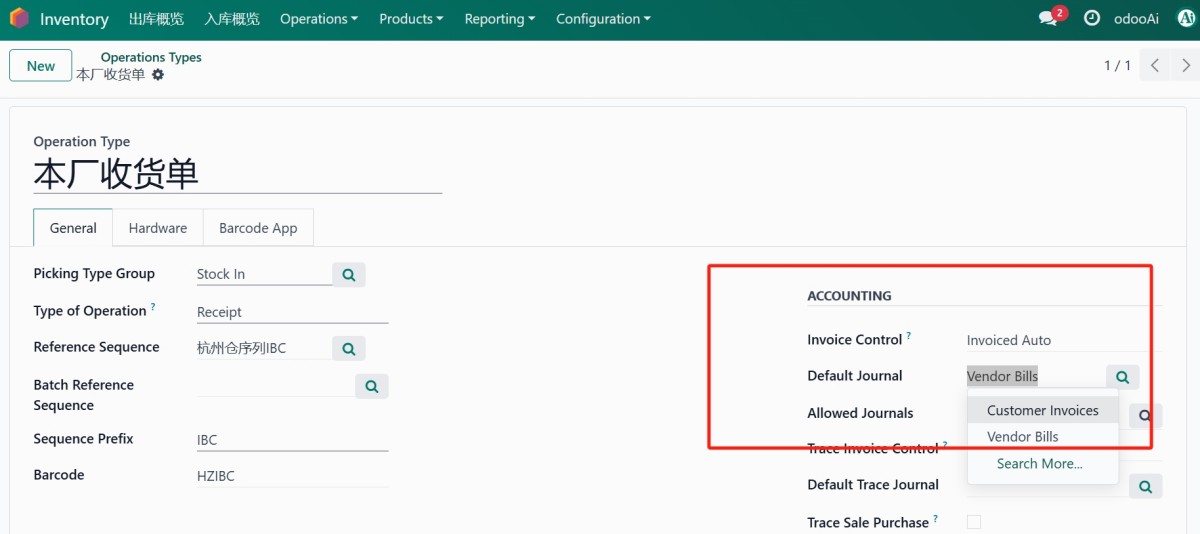Screen dimensions: 1200x534
Task: Enable the Trace Sale Purchase checkbox
Action: (974, 522)
